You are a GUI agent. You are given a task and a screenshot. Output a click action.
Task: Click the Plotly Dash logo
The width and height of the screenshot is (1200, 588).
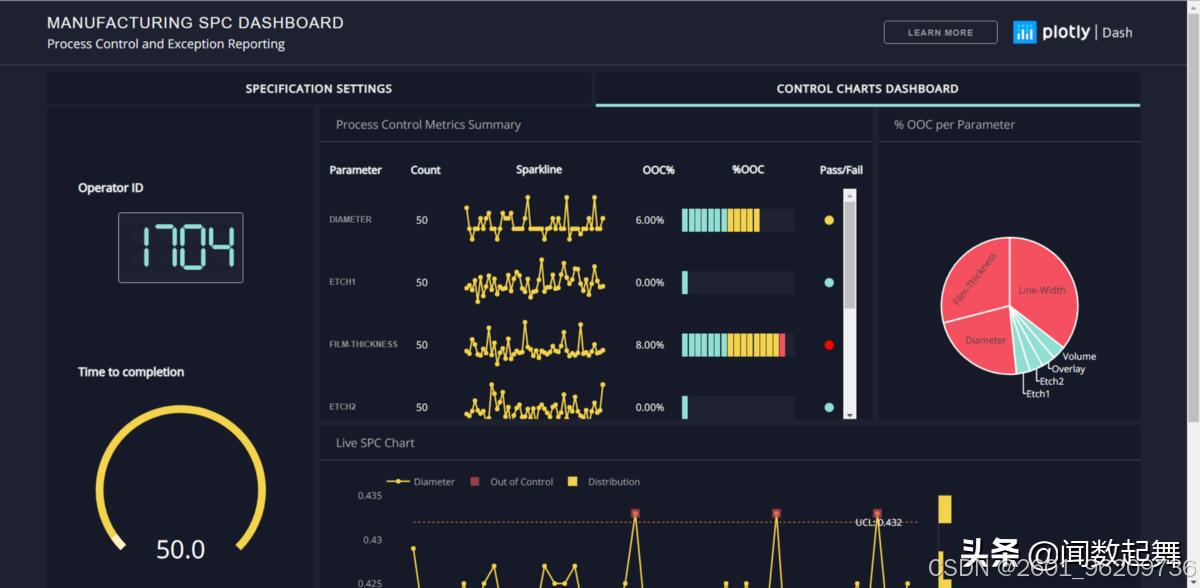click(1073, 32)
